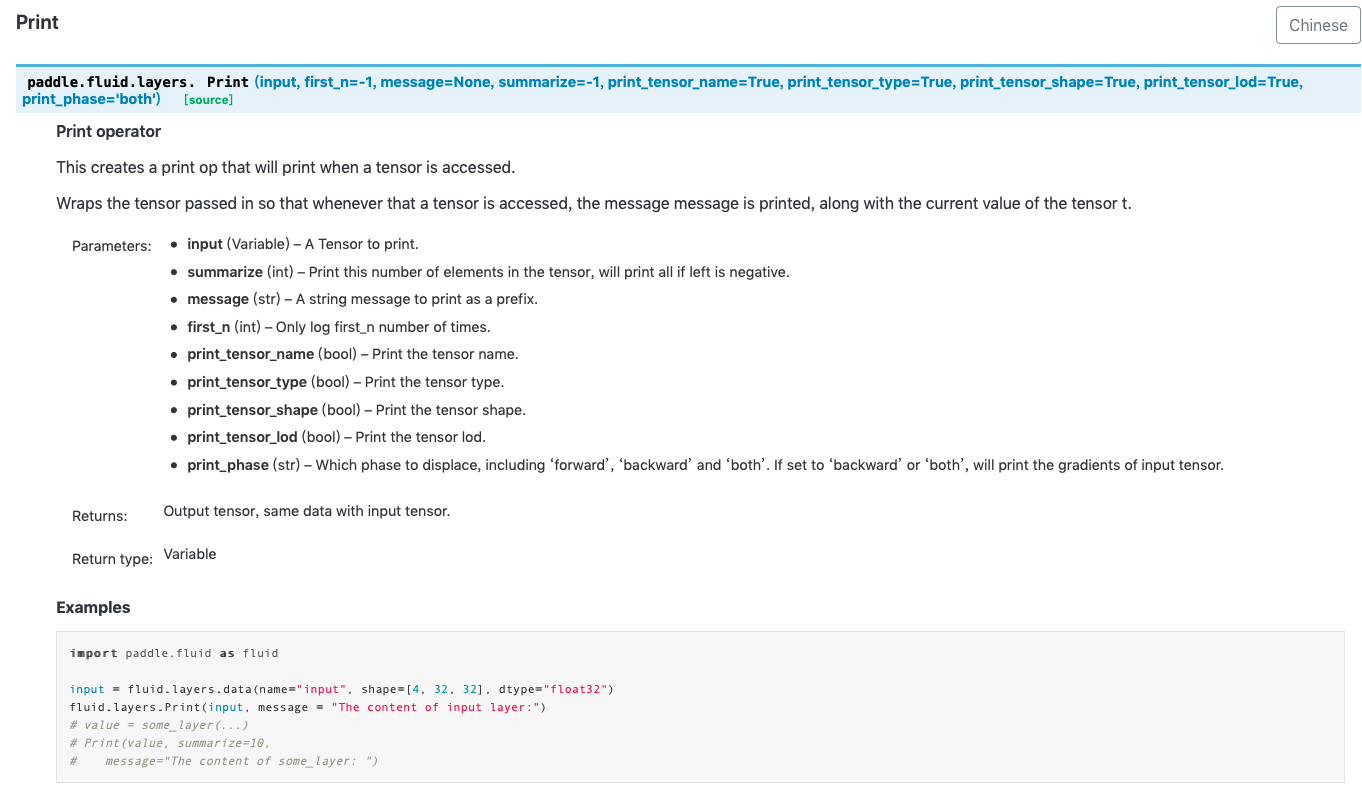The width and height of the screenshot is (1362, 807).
Task: Switch documentation language to Chinese
Action: point(1318,25)
